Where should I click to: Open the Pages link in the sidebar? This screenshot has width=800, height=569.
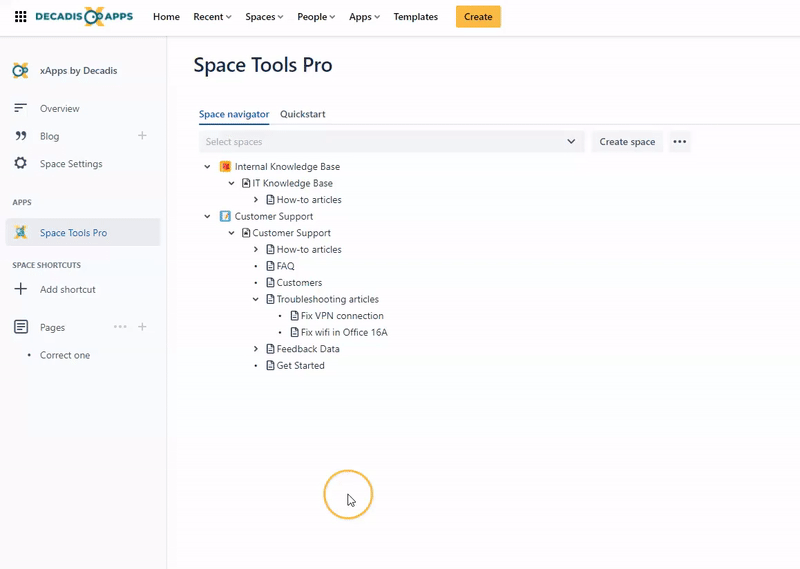click(x=52, y=328)
